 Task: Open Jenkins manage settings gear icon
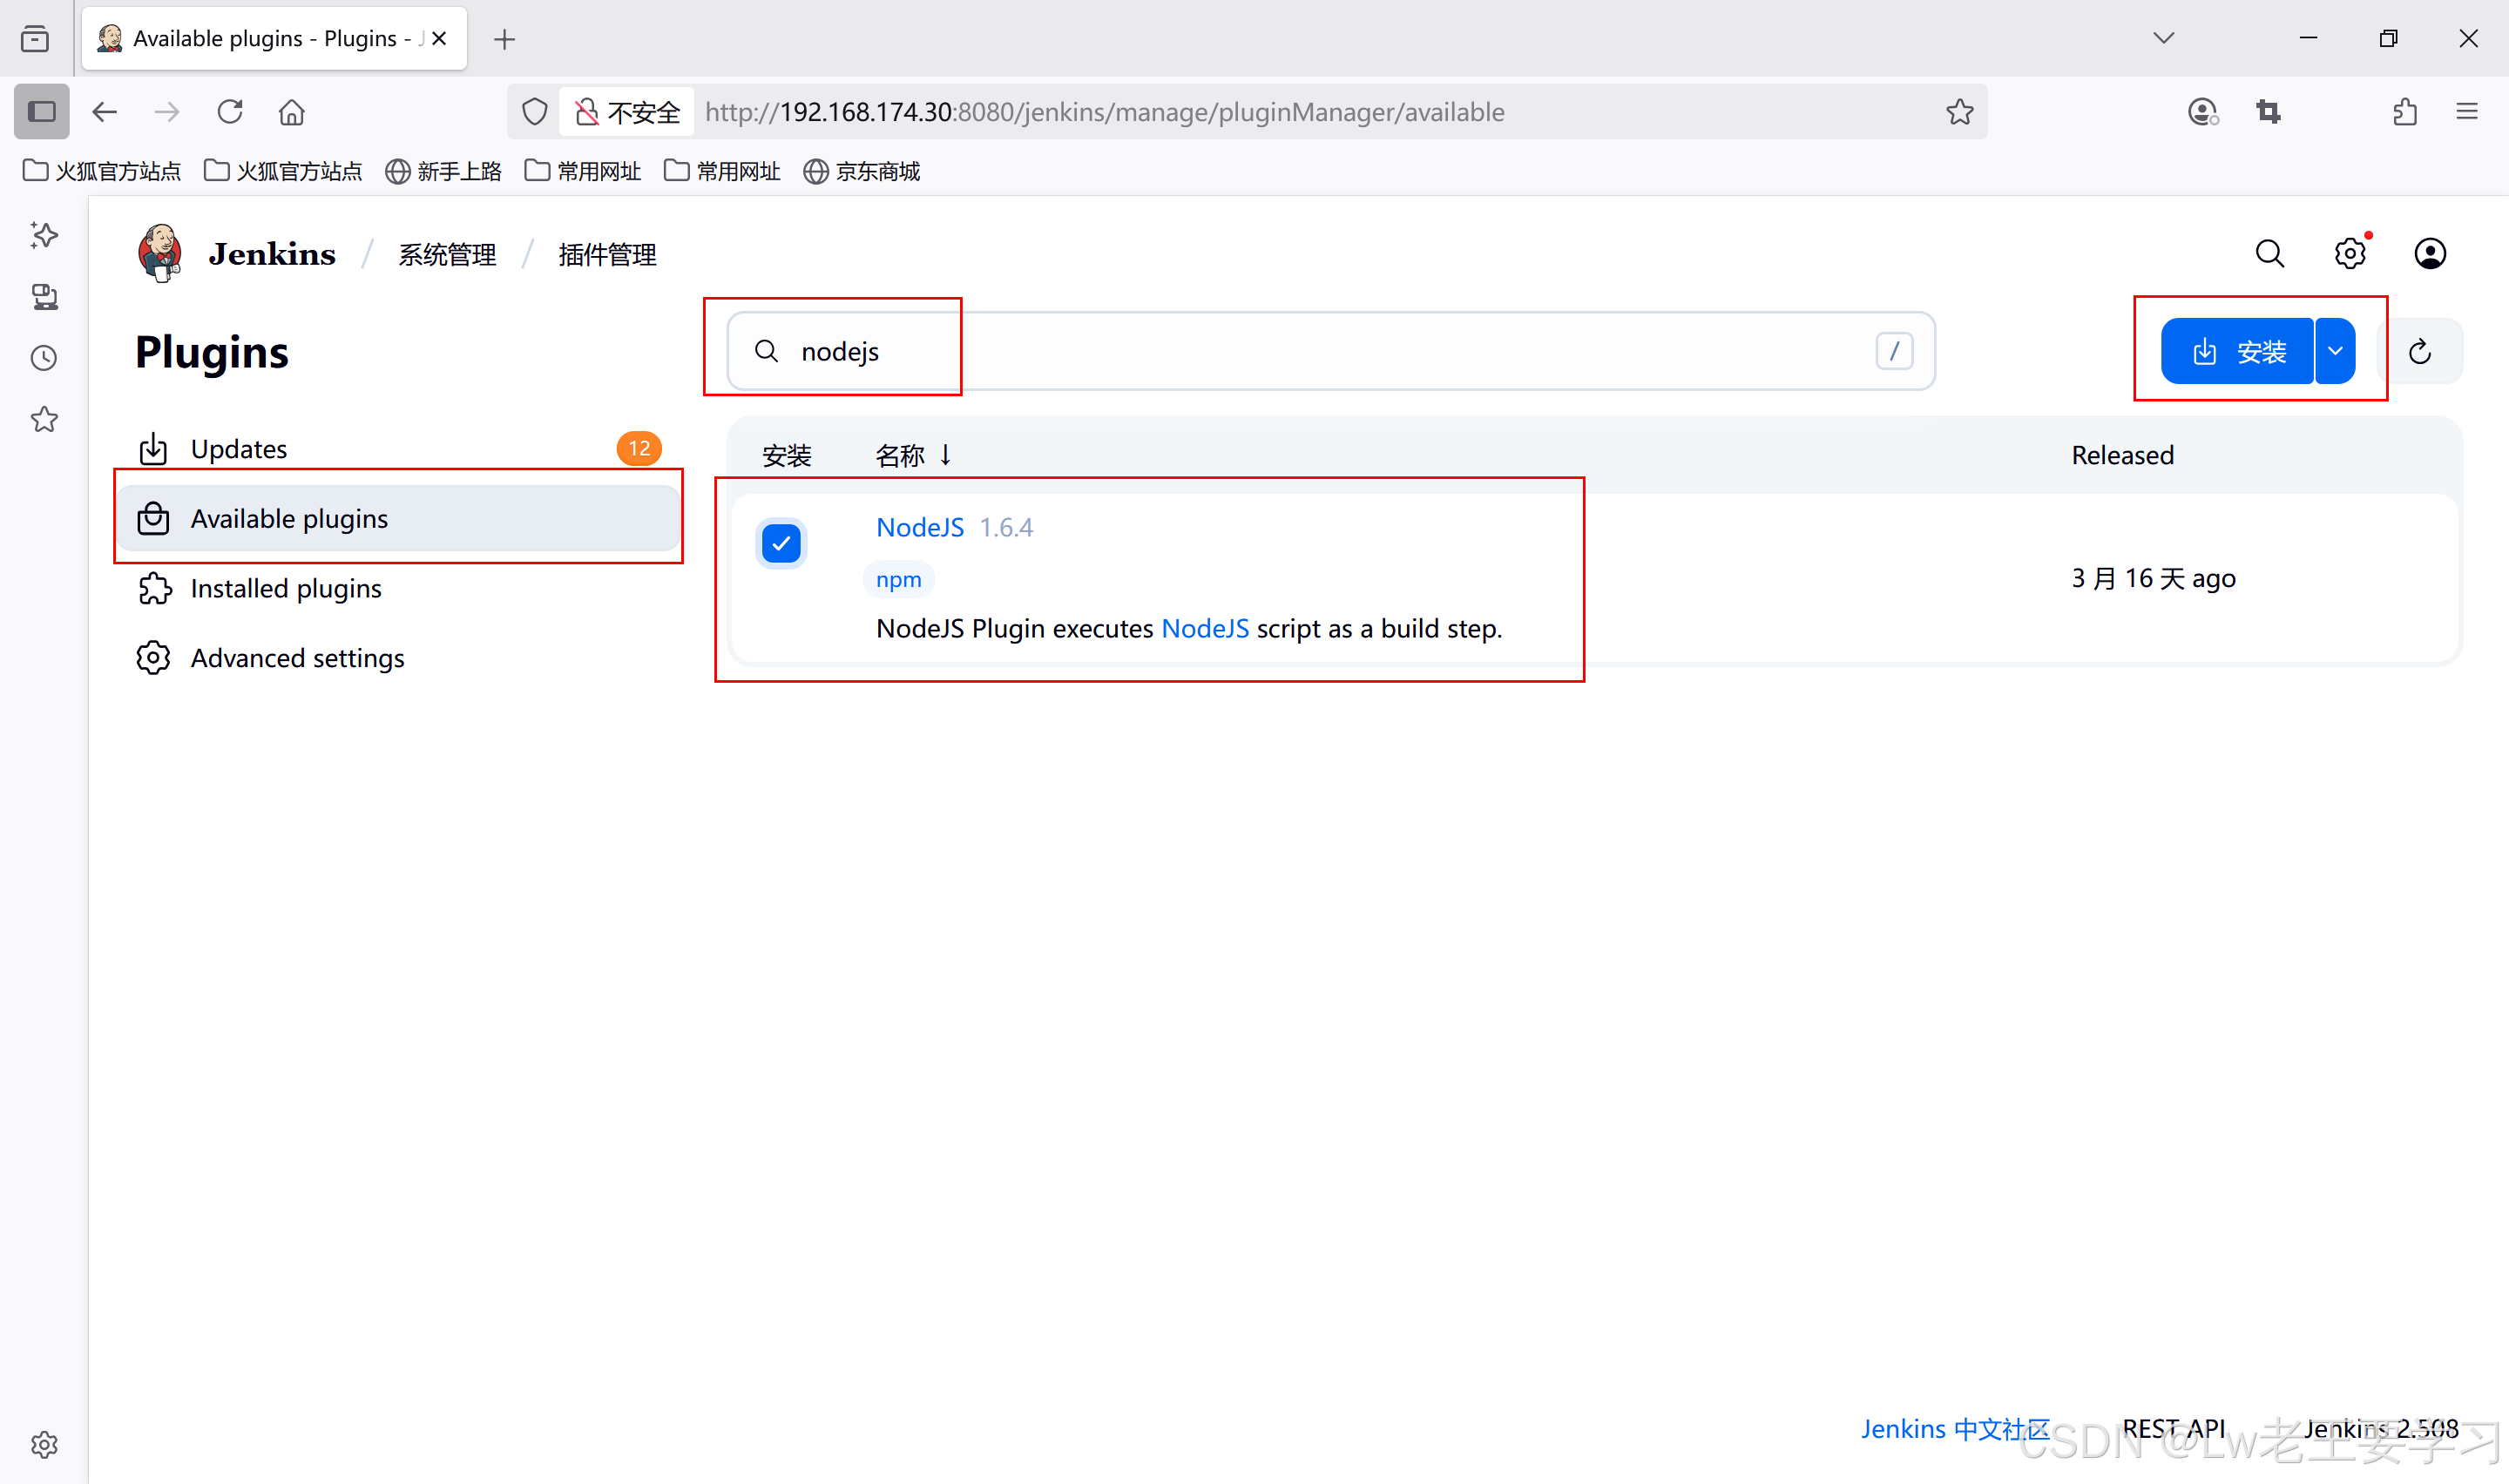(x=2349, y=254)
